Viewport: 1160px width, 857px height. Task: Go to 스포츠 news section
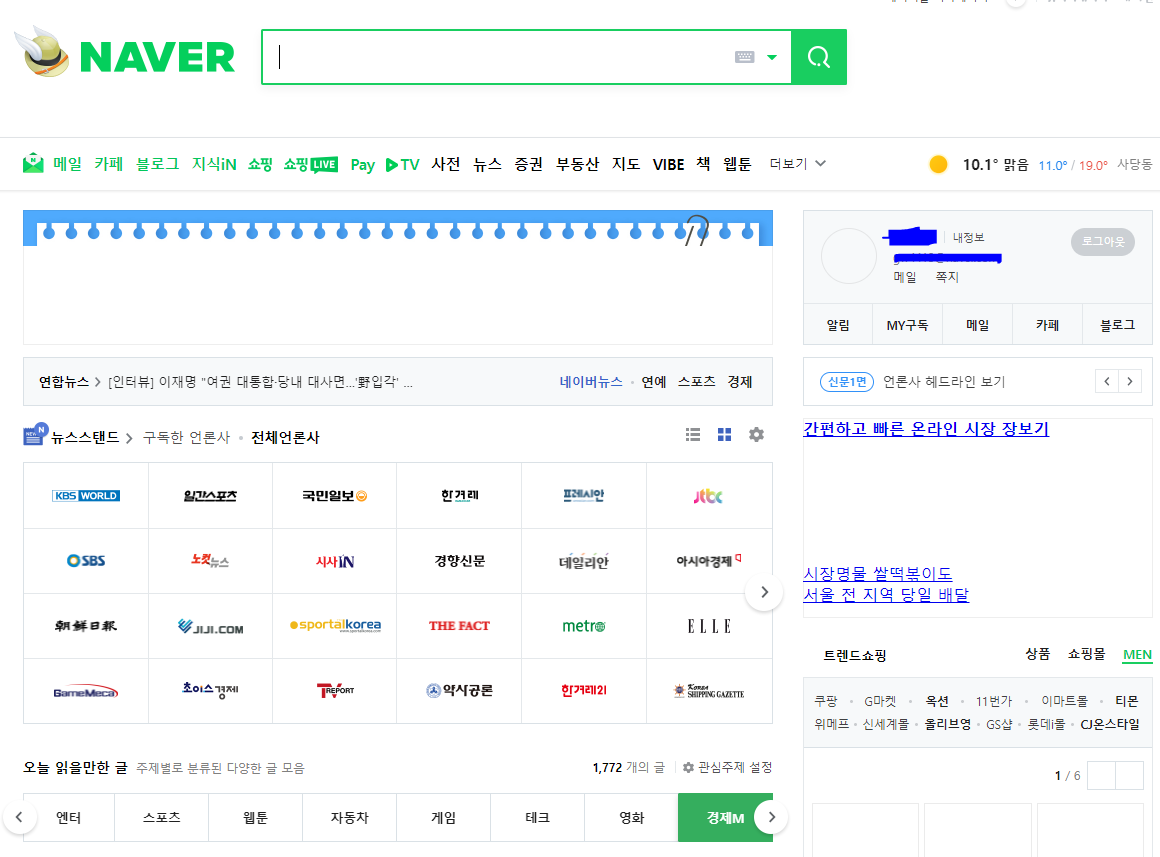pos(697,382)
